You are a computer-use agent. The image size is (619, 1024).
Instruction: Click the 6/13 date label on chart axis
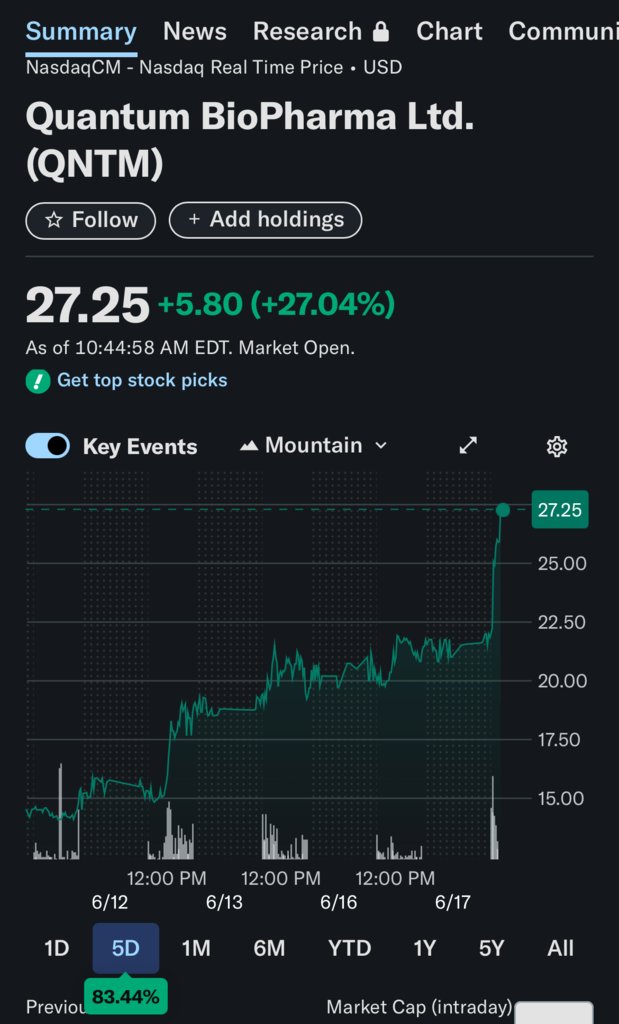click(224, 903)
